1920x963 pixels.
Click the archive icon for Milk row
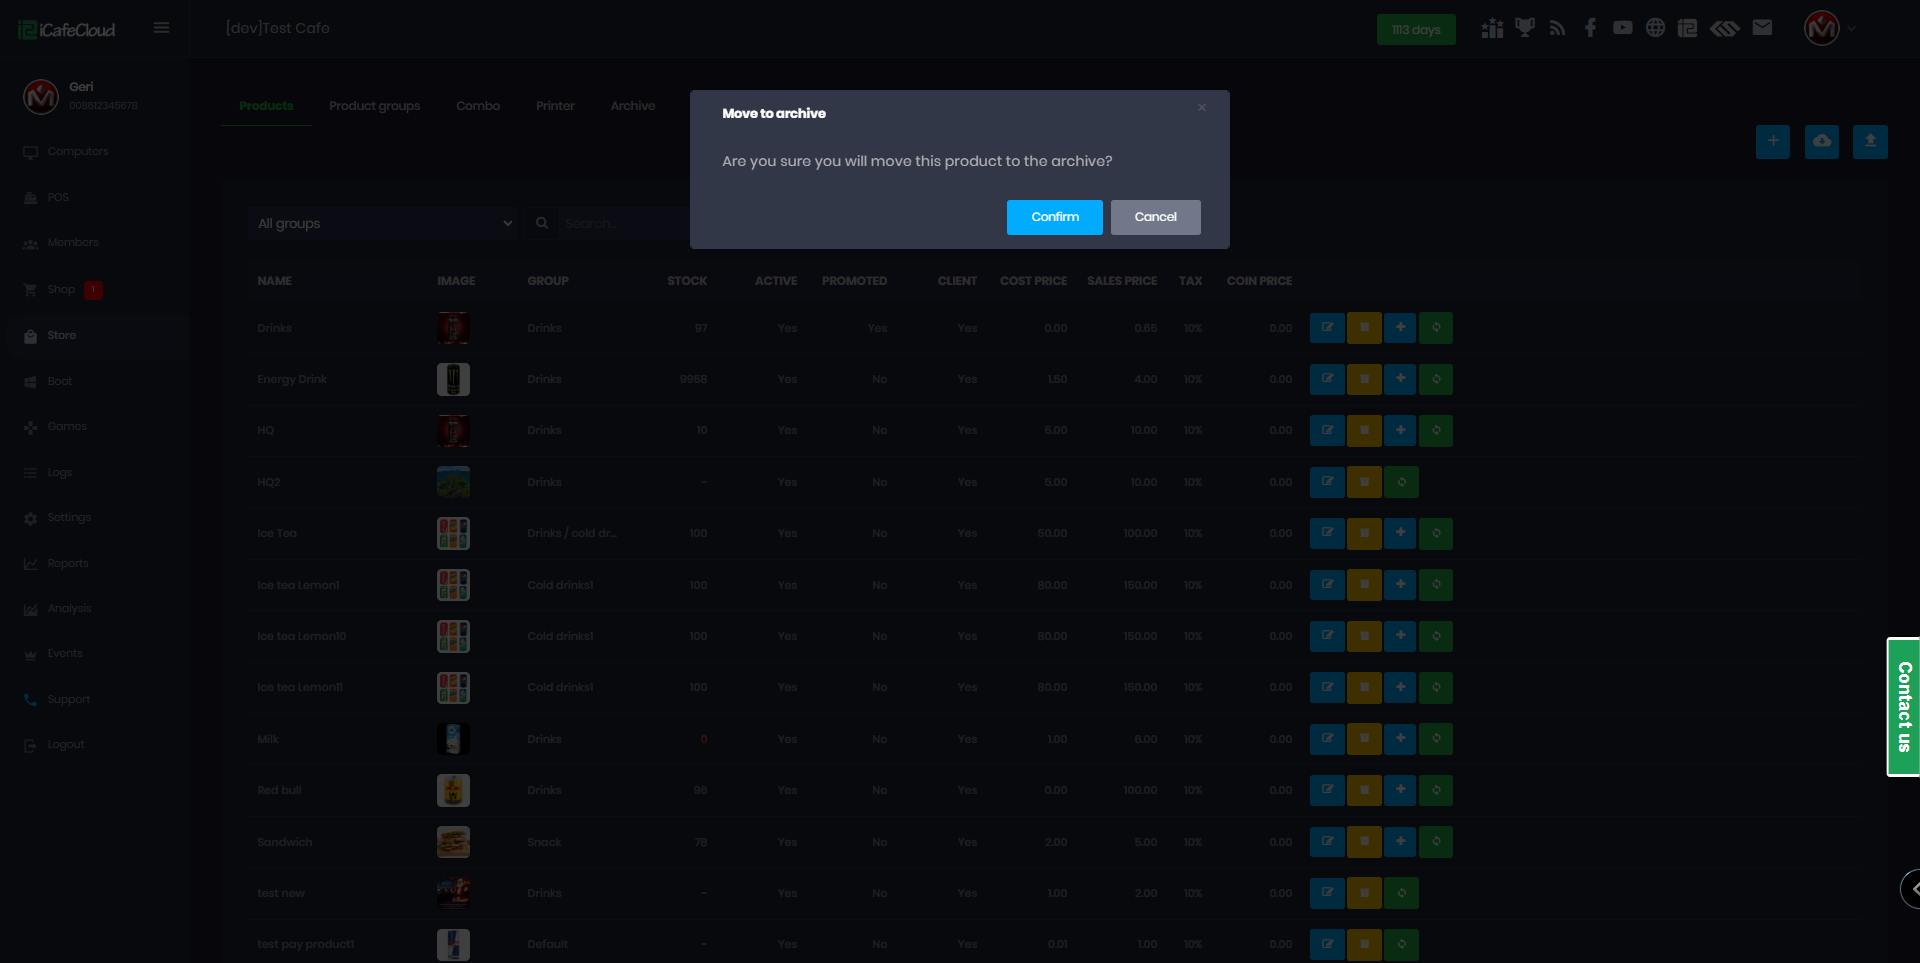pyautogui.click(x=1364, y=739)
